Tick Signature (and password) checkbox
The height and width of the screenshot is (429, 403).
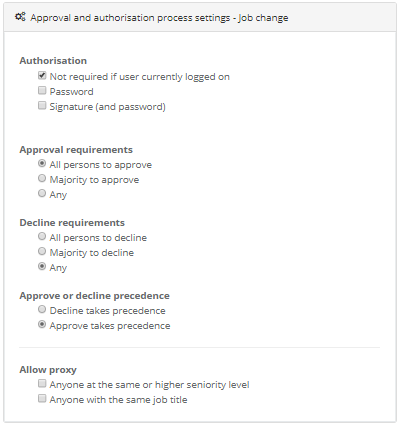42,106
